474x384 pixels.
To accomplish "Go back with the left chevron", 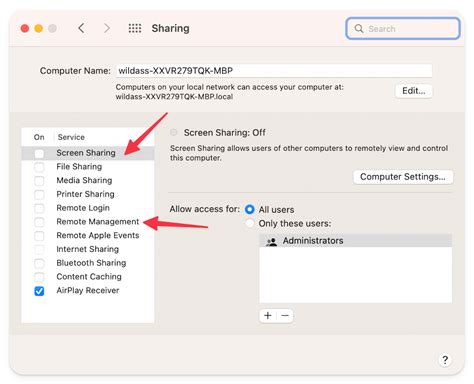I will (x=81, y=28).
